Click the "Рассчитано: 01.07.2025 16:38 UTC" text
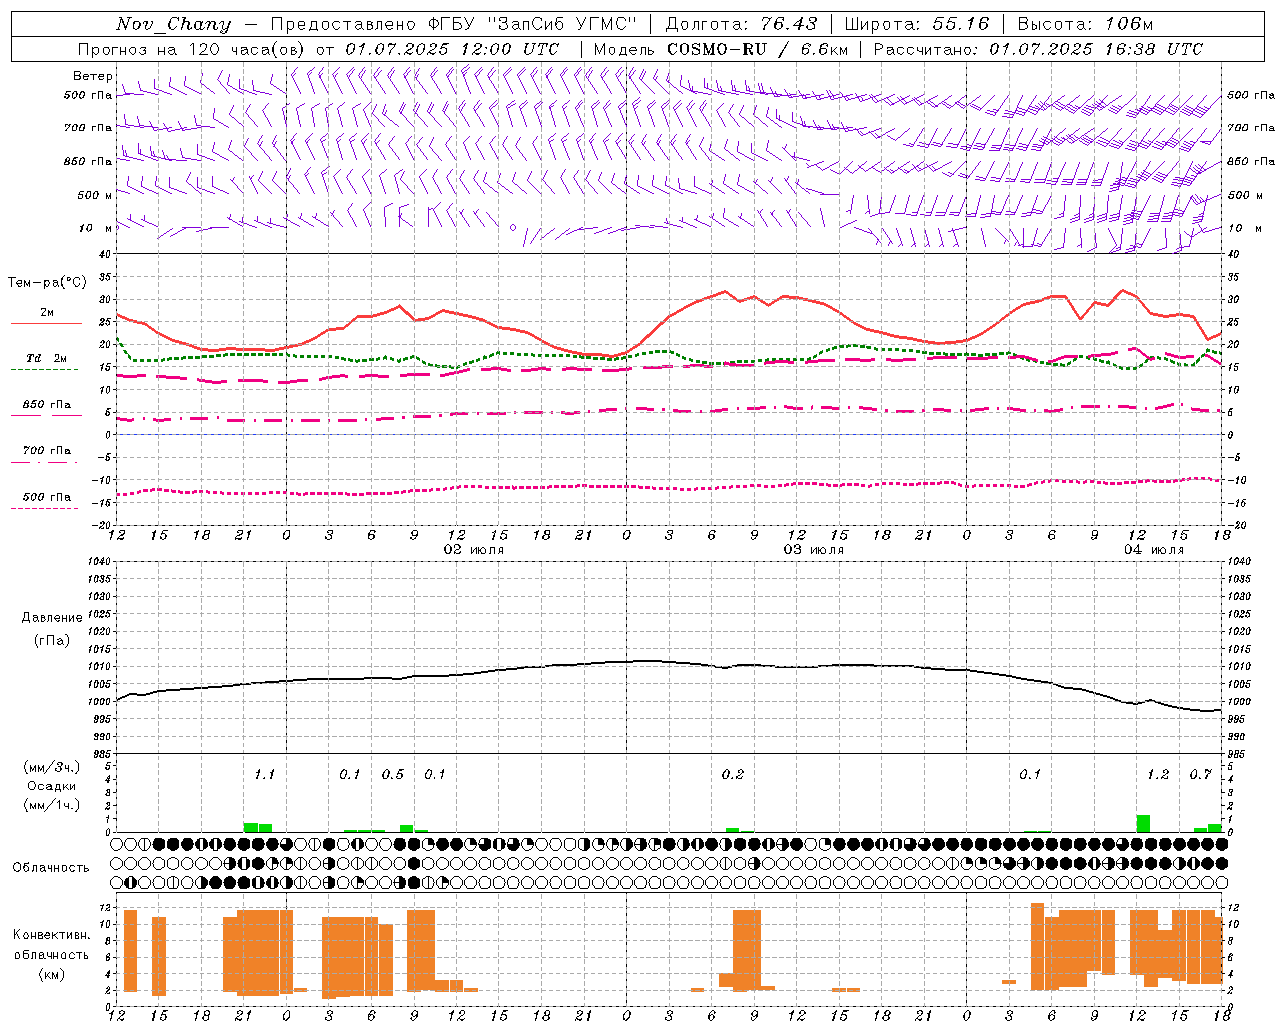The width and height of the screenshot is (1280, 1024). (x=1038, y=49)
